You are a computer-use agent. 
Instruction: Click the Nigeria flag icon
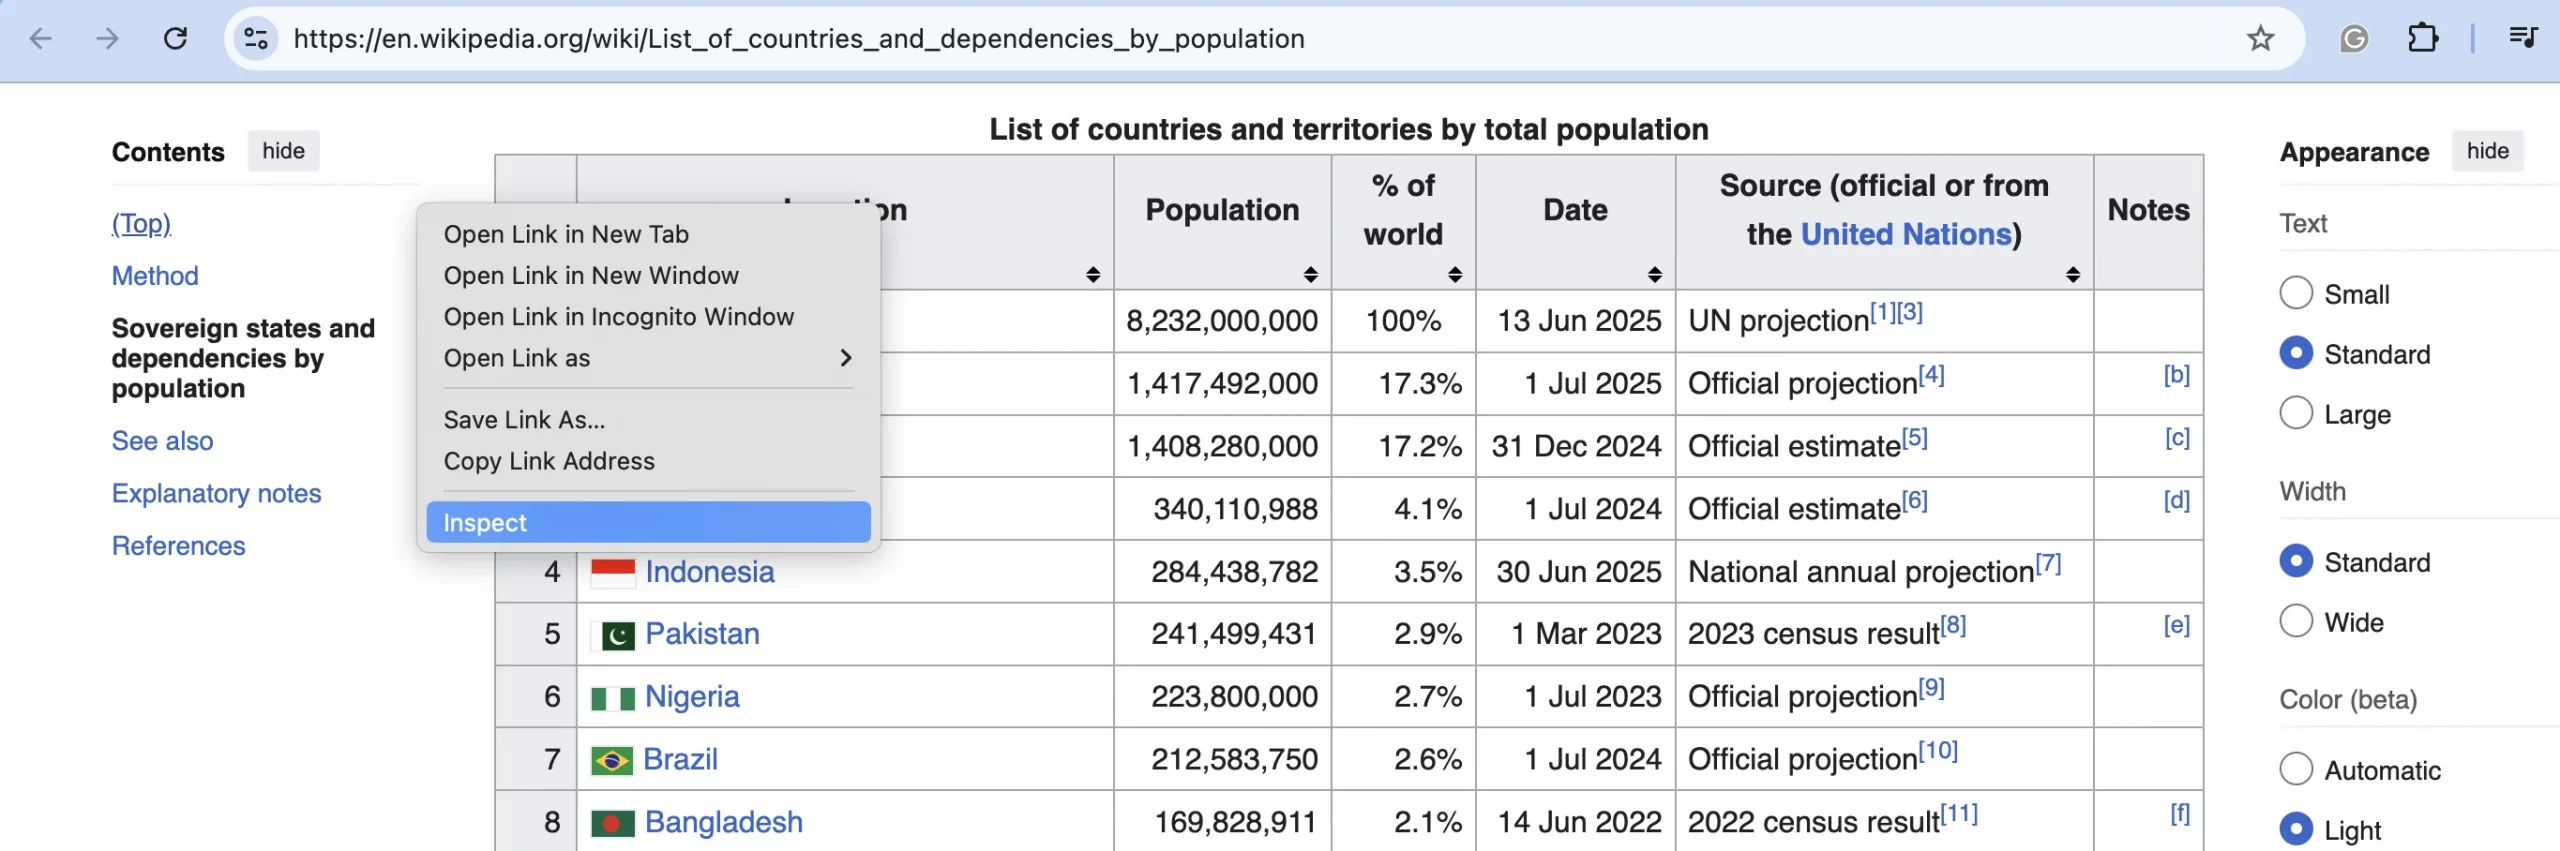pos(613,698)
